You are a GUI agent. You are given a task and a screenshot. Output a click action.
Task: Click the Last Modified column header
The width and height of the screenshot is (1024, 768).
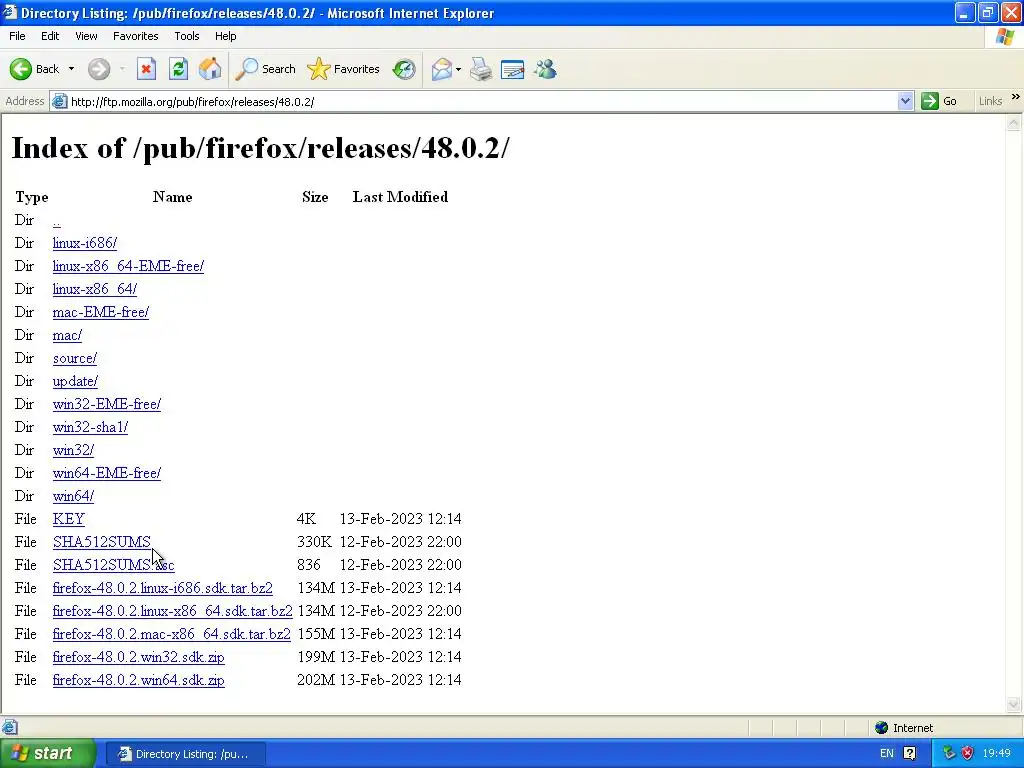[x=400, y=197]
